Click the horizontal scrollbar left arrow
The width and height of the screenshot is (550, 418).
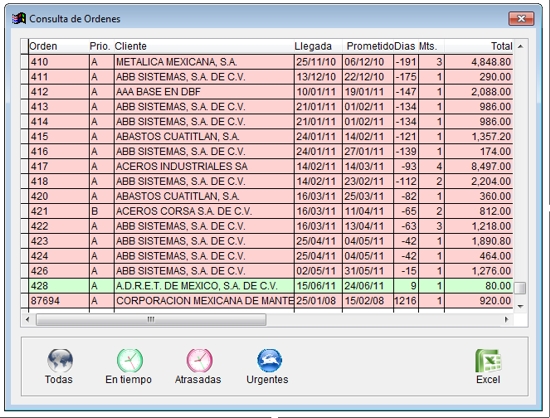pyautogui.click(x=28, y=319)
